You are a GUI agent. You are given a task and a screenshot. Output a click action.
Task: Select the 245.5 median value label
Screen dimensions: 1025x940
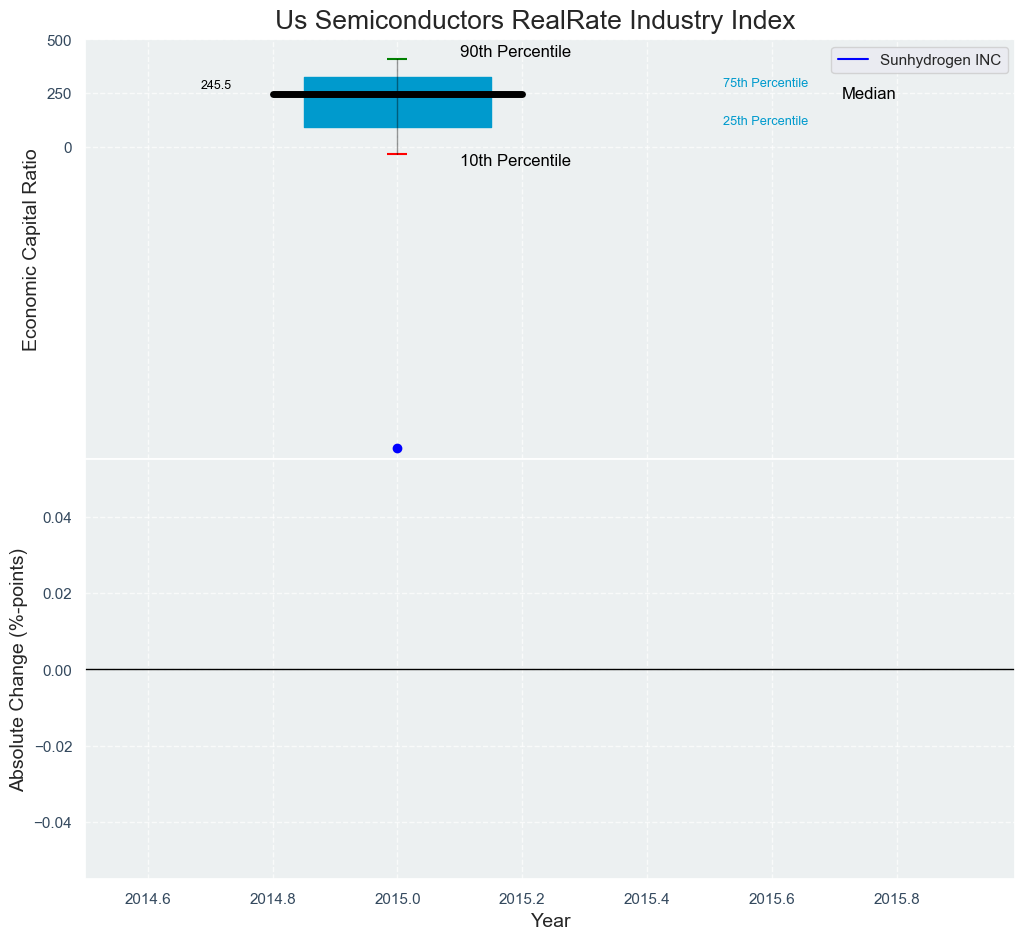point(215,85)
